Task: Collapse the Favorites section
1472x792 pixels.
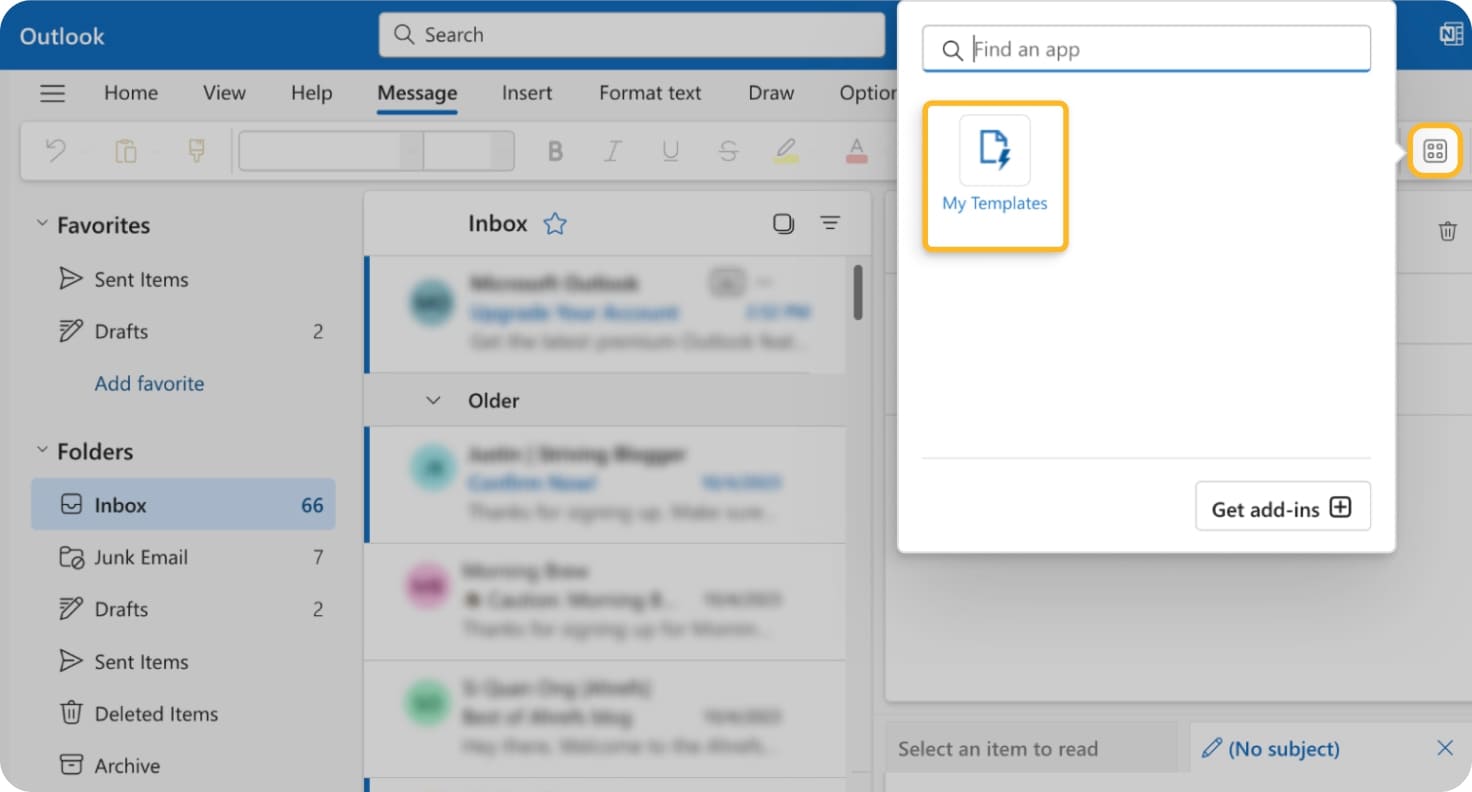Action: click(42, 225)
